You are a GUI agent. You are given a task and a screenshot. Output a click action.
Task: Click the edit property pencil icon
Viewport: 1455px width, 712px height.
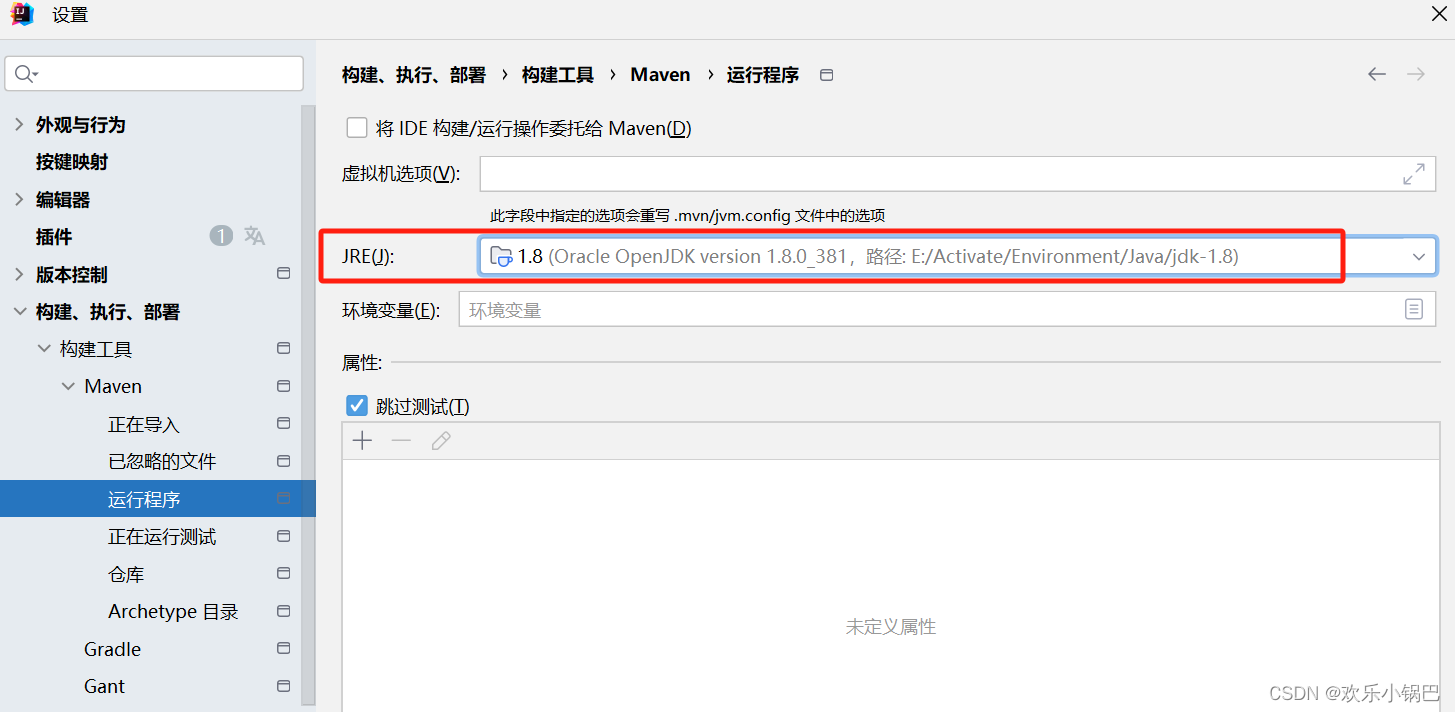[x=440, y=440]
